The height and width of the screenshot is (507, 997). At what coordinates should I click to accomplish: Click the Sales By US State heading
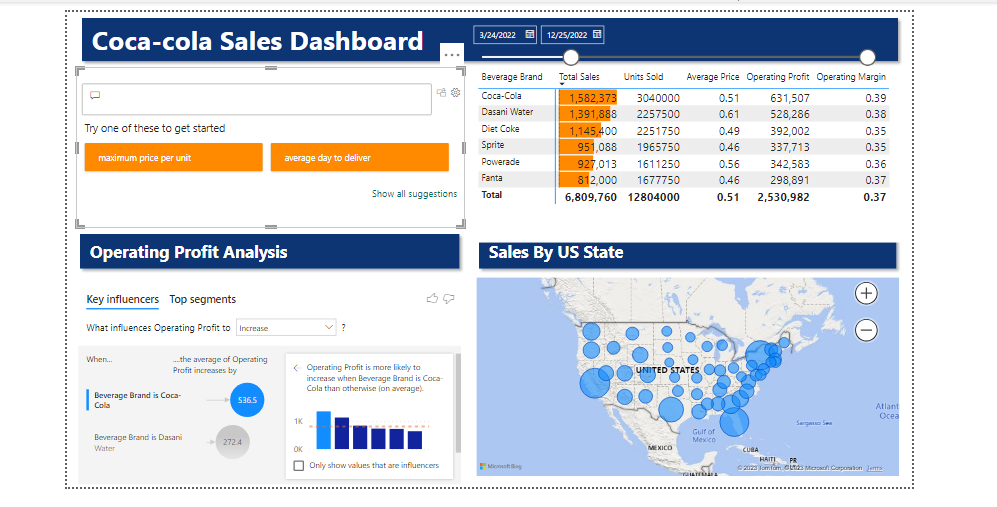coord(556,253)
